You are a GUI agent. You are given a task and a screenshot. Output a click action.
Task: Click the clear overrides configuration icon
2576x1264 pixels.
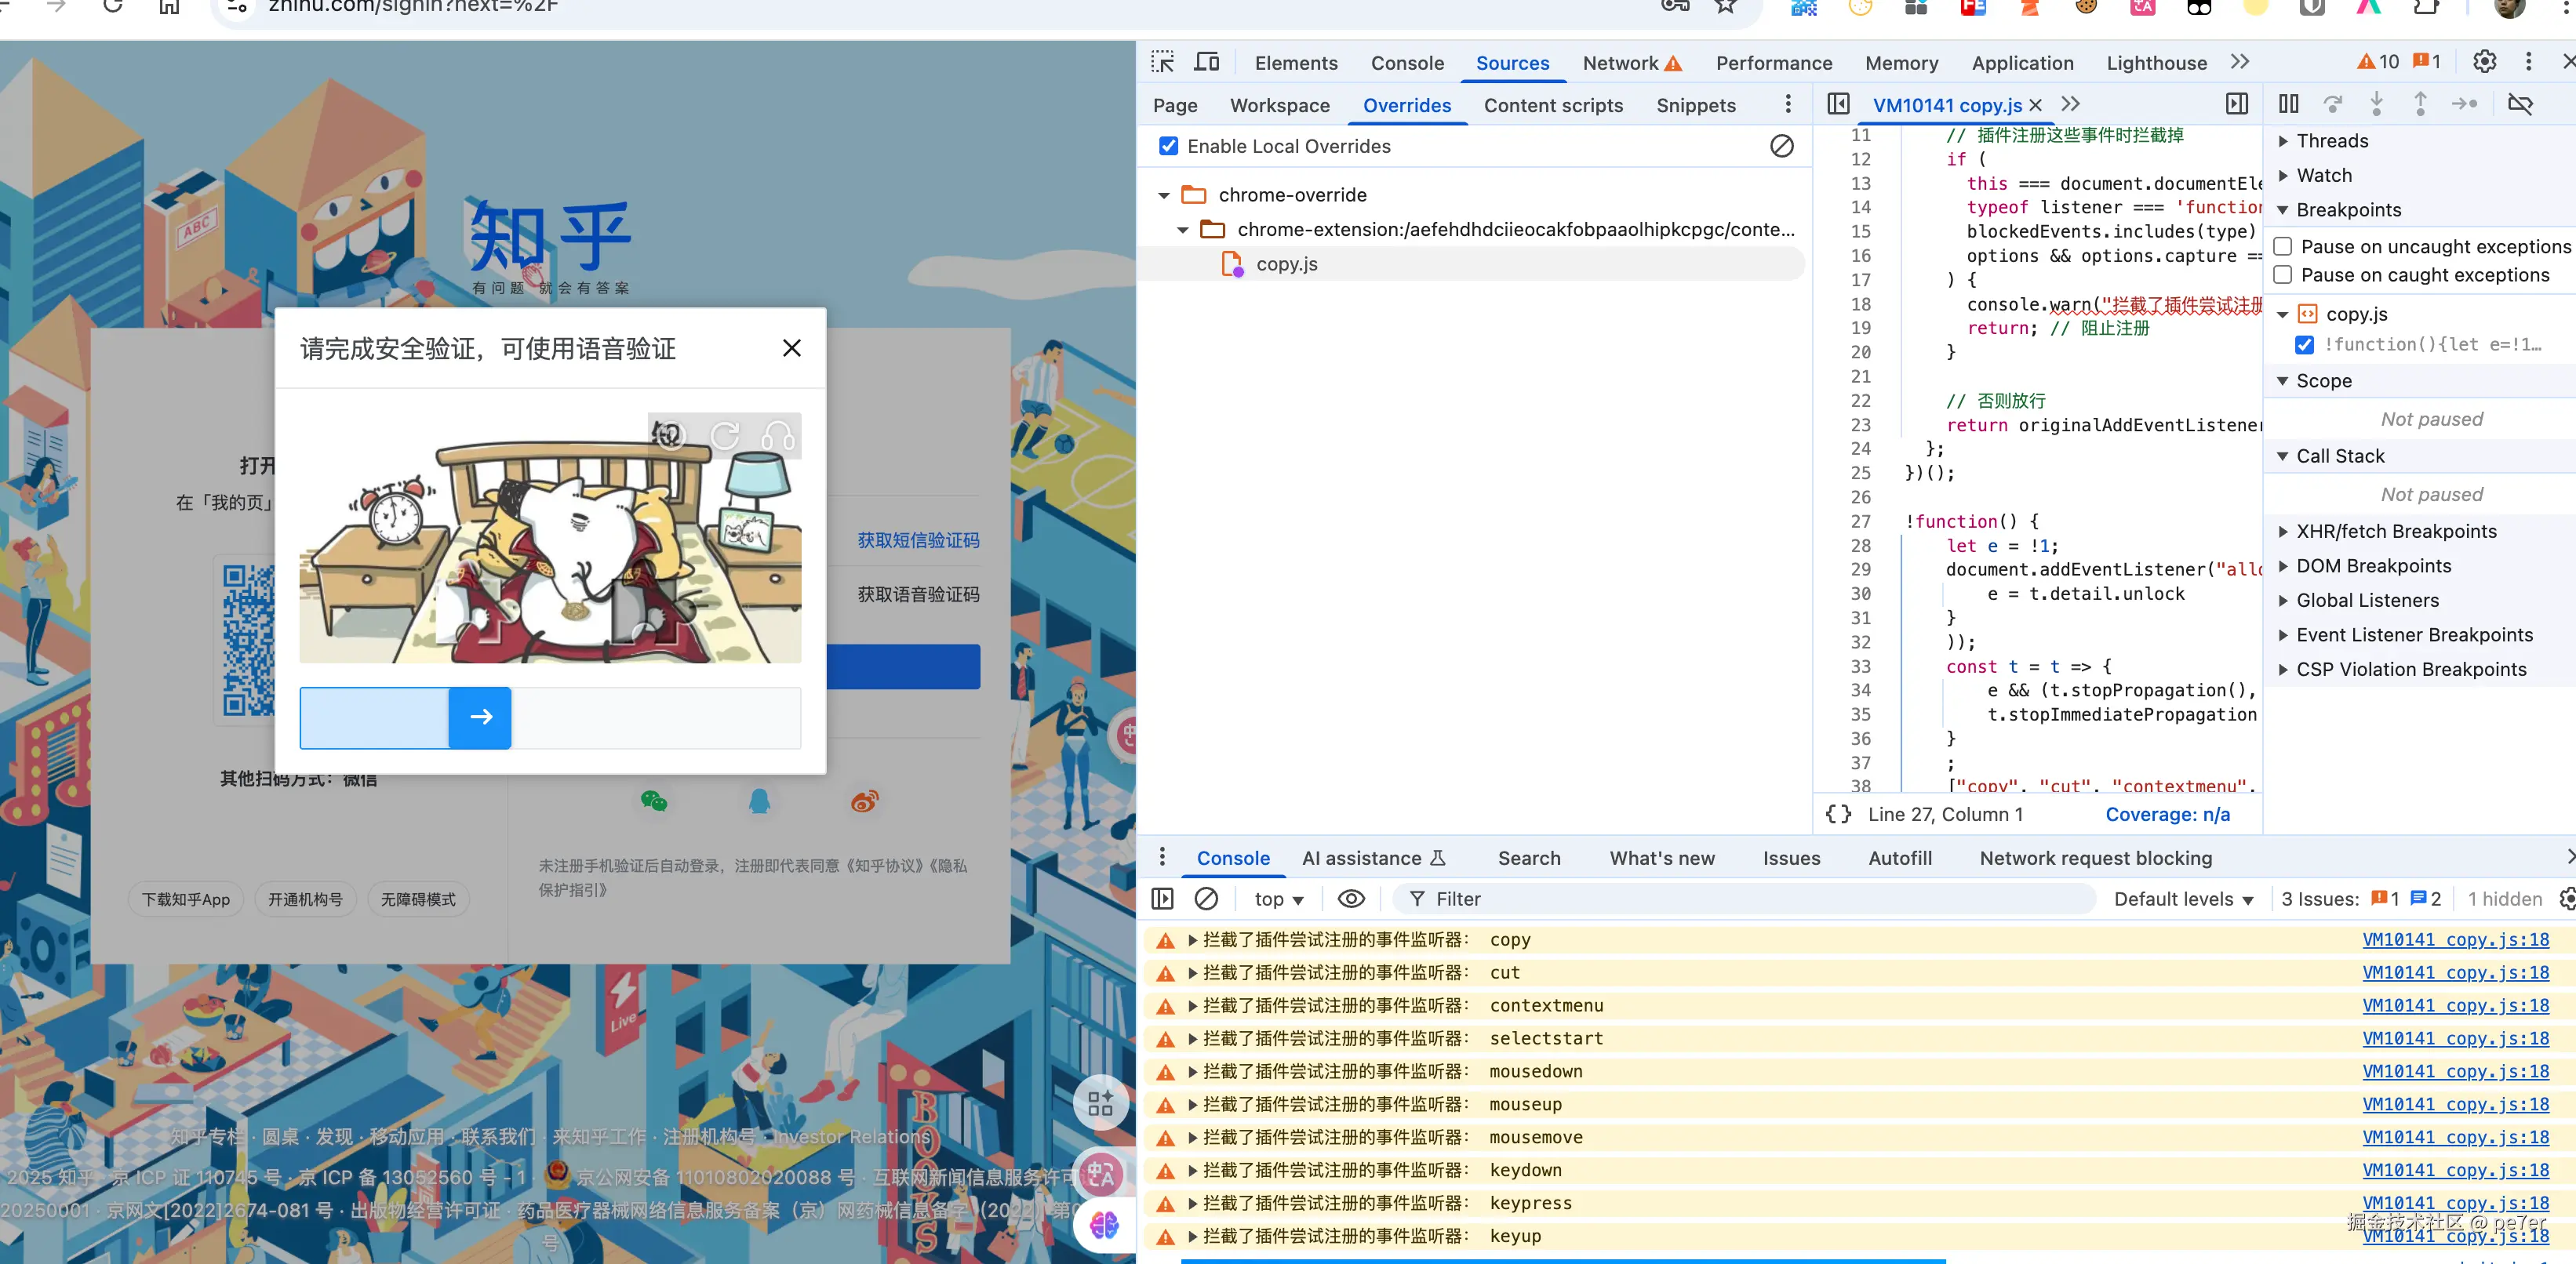(1781, 146)
